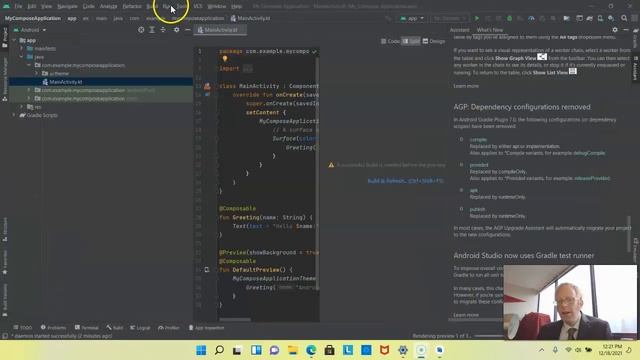Viewport: 640px width, 360px height.
Task: Open the File menu
Action: [x=18, y=6]
